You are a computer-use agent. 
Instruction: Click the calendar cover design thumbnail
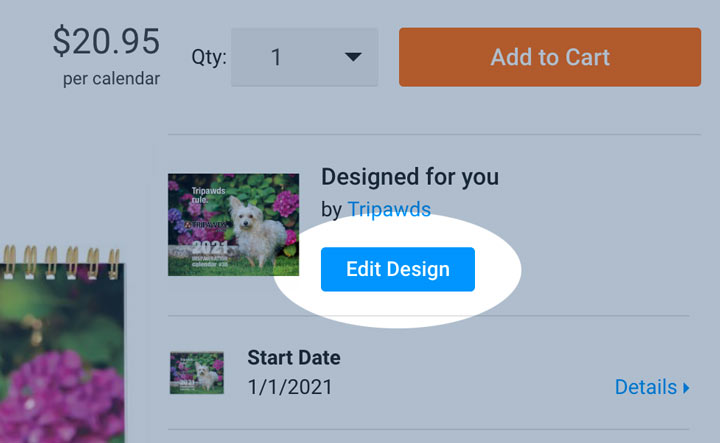[x=233, y=224]
